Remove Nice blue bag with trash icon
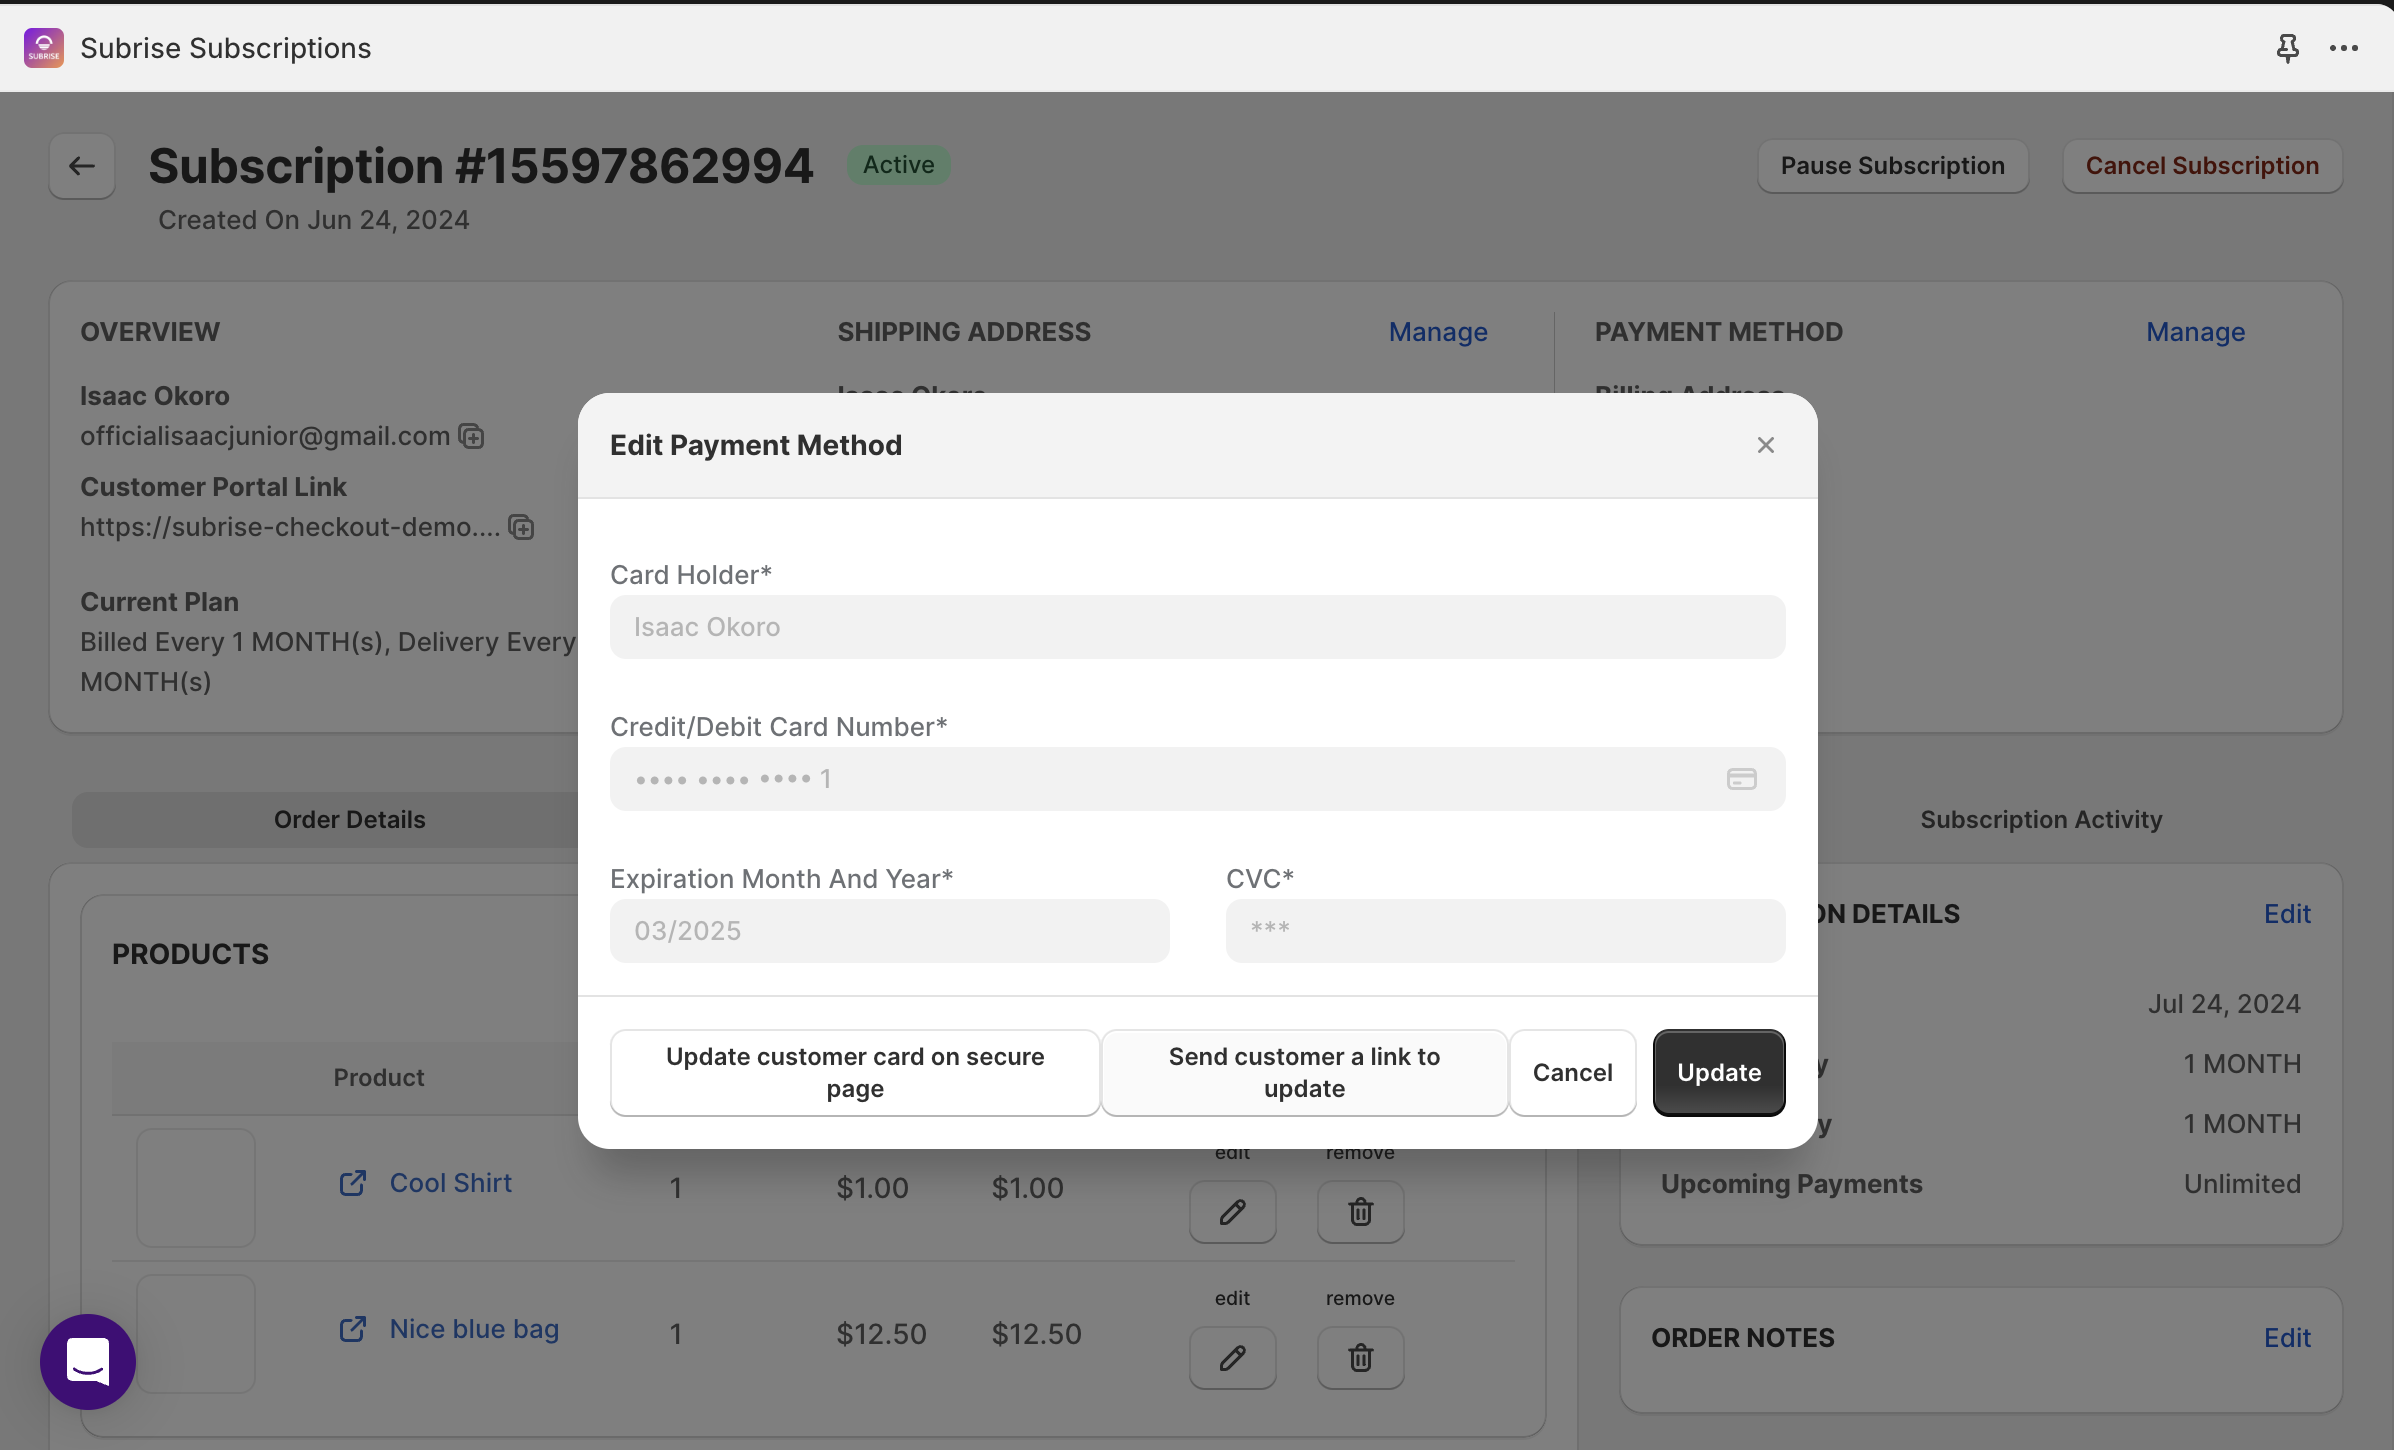The width and height of the screenshot is (2394, 1450). pos(1360,1358)
